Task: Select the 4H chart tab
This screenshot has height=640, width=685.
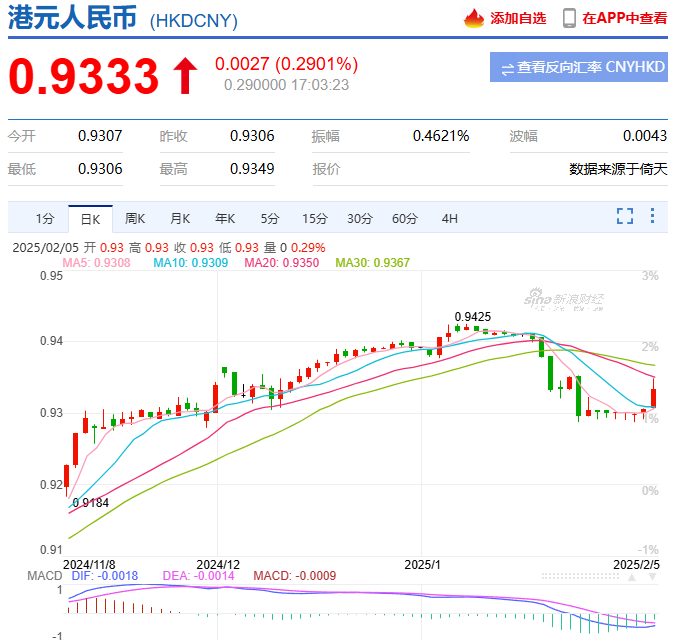Action: tap(450, 218)
